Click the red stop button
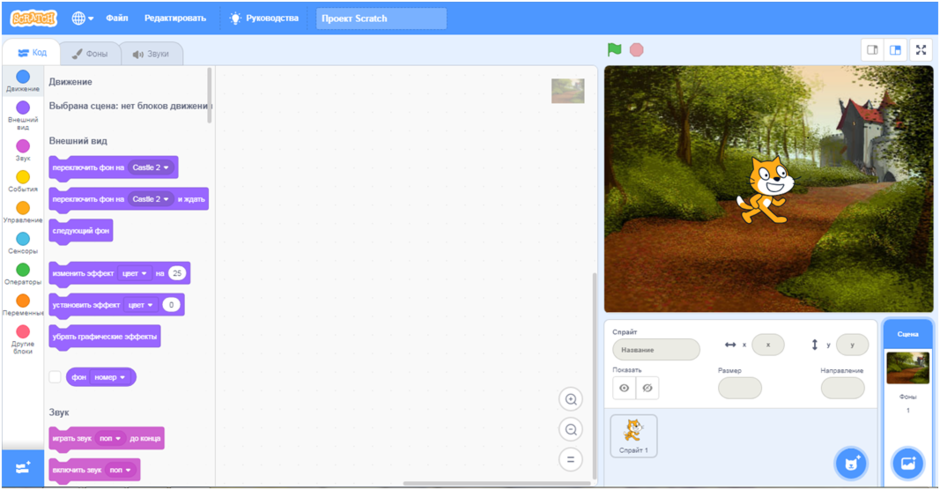 pos(637,50)
